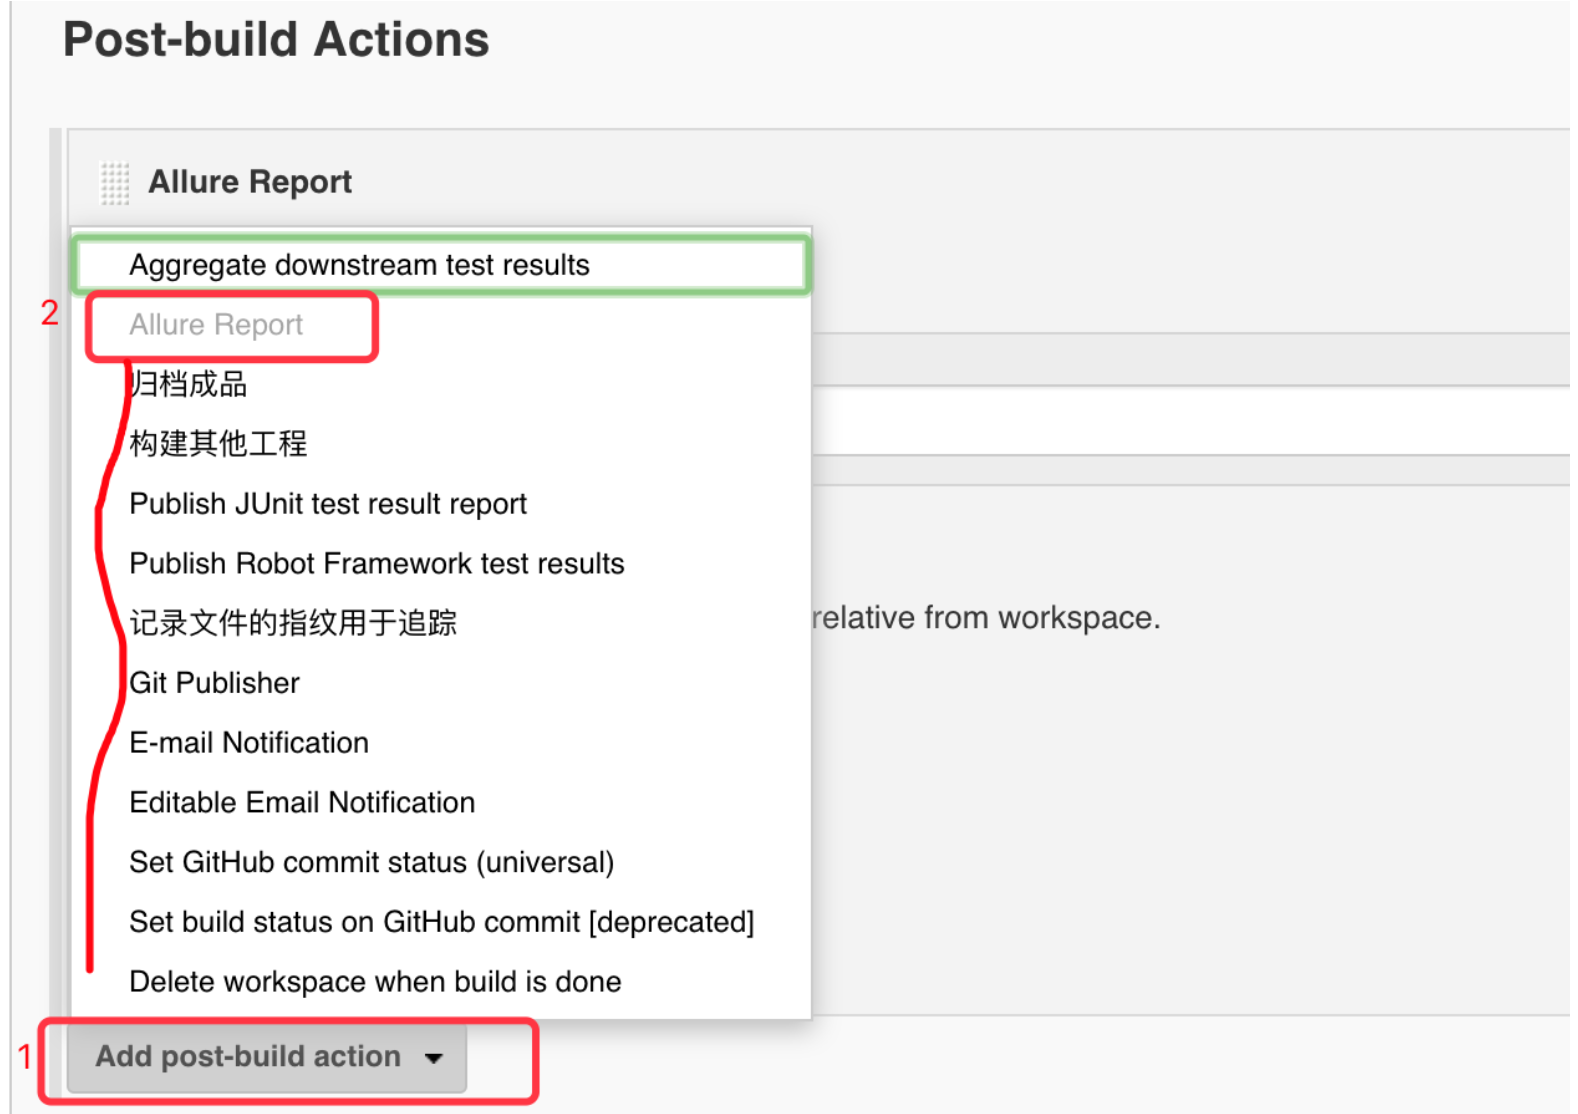Screen dimensions: 1578x1114
Task: Click the Post-build Actions heading
Action: pyautogui.click(x=276, y=40)
